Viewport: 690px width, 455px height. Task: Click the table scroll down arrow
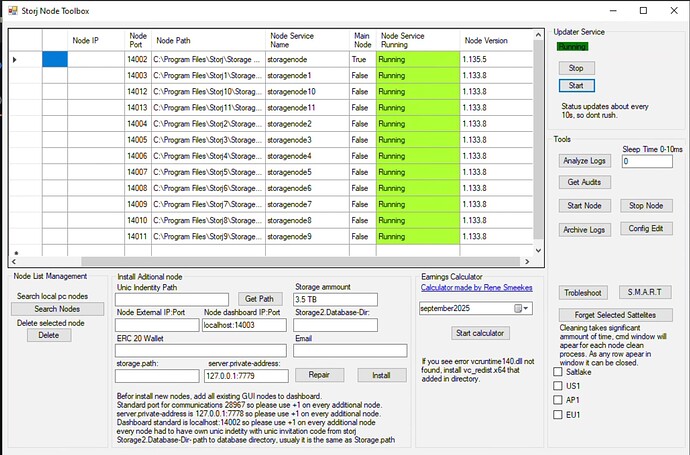pyautogui.click(x=538, y=250)
